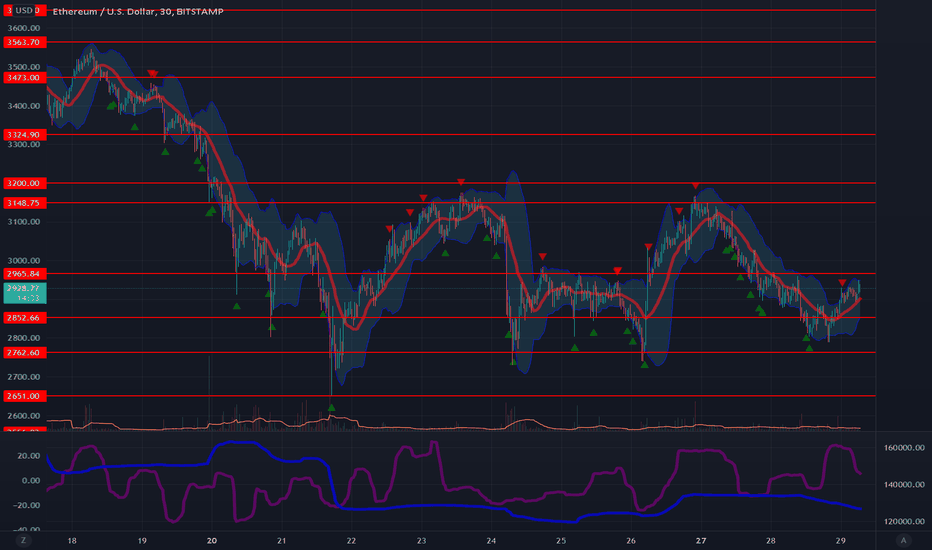Click the 2700.00 price axis value
Image resolution: width=932 pixels, height=550 pixels.
tap(24, 377)
